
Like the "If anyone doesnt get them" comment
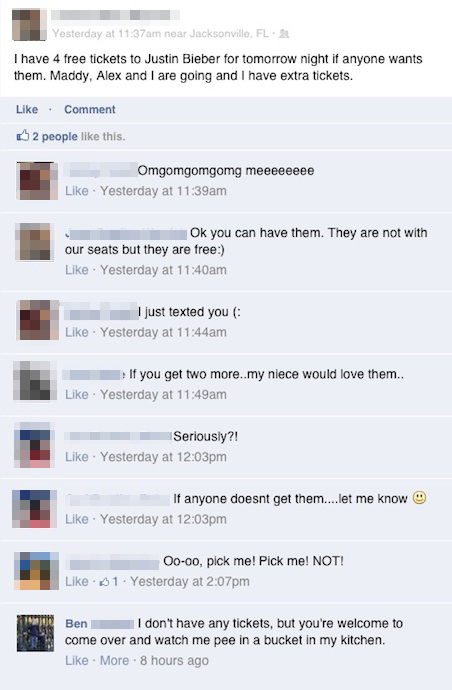pos(77,519)
